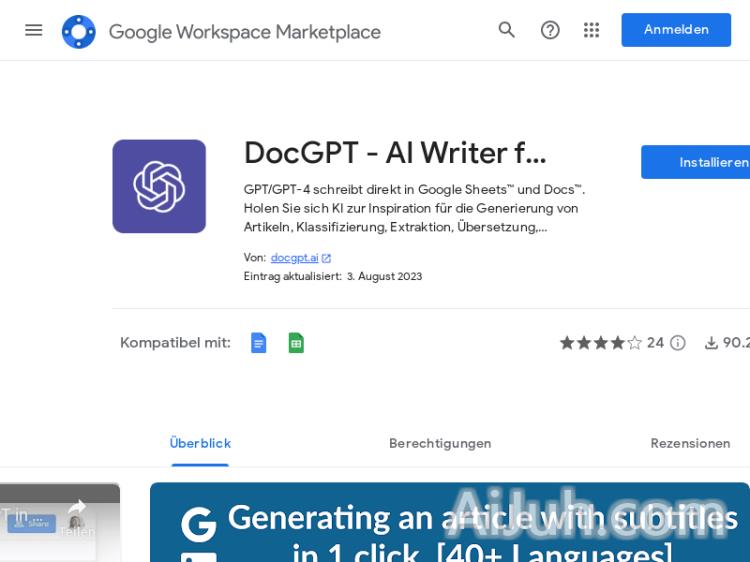
Task: Click the Installieren button
Action: pyautogui.click(x=696, y=162)
